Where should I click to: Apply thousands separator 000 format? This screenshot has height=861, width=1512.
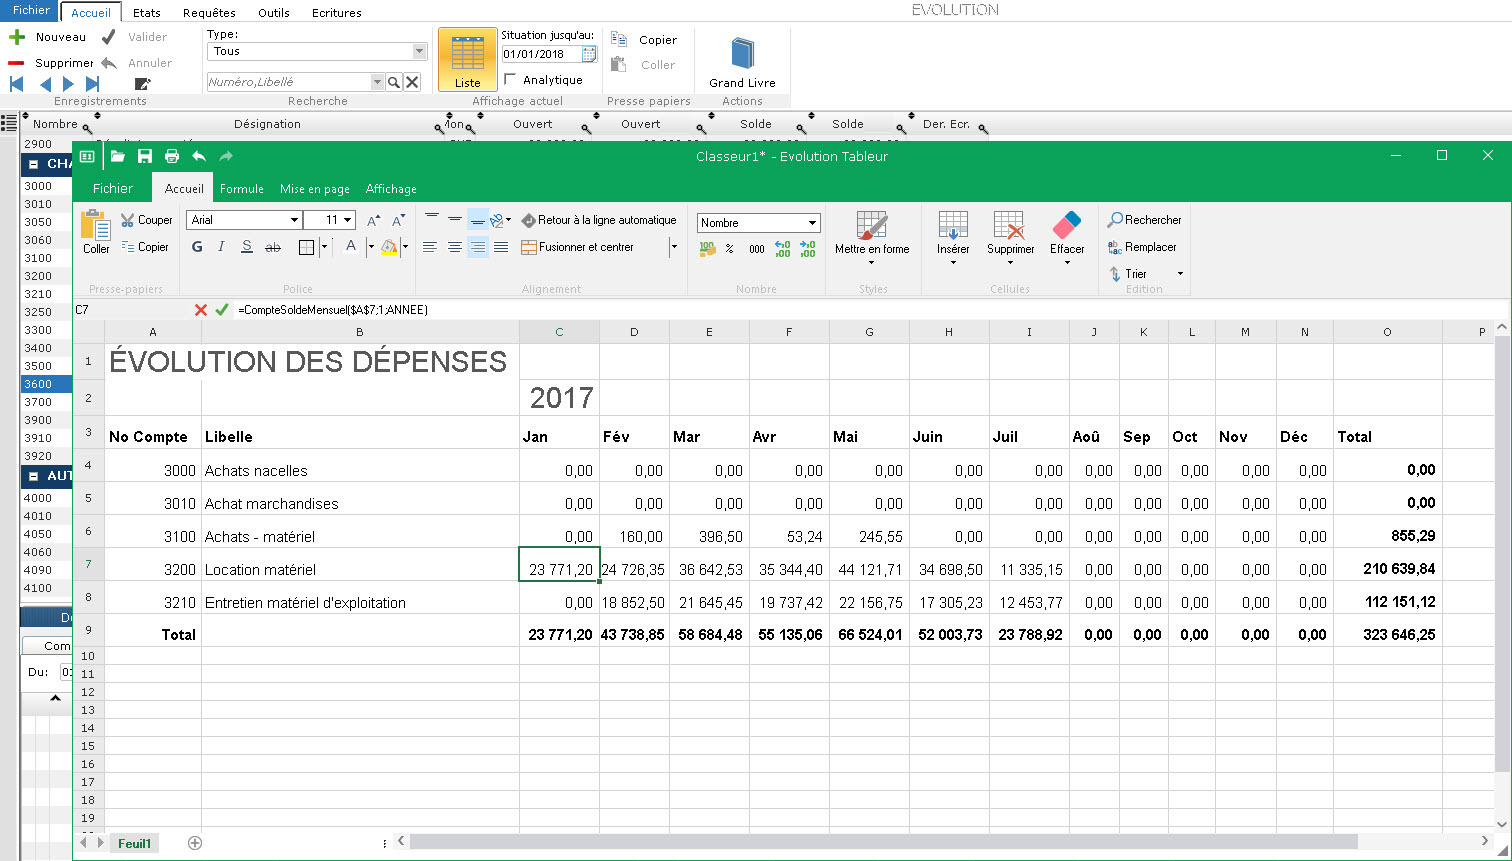pos(757,249)
